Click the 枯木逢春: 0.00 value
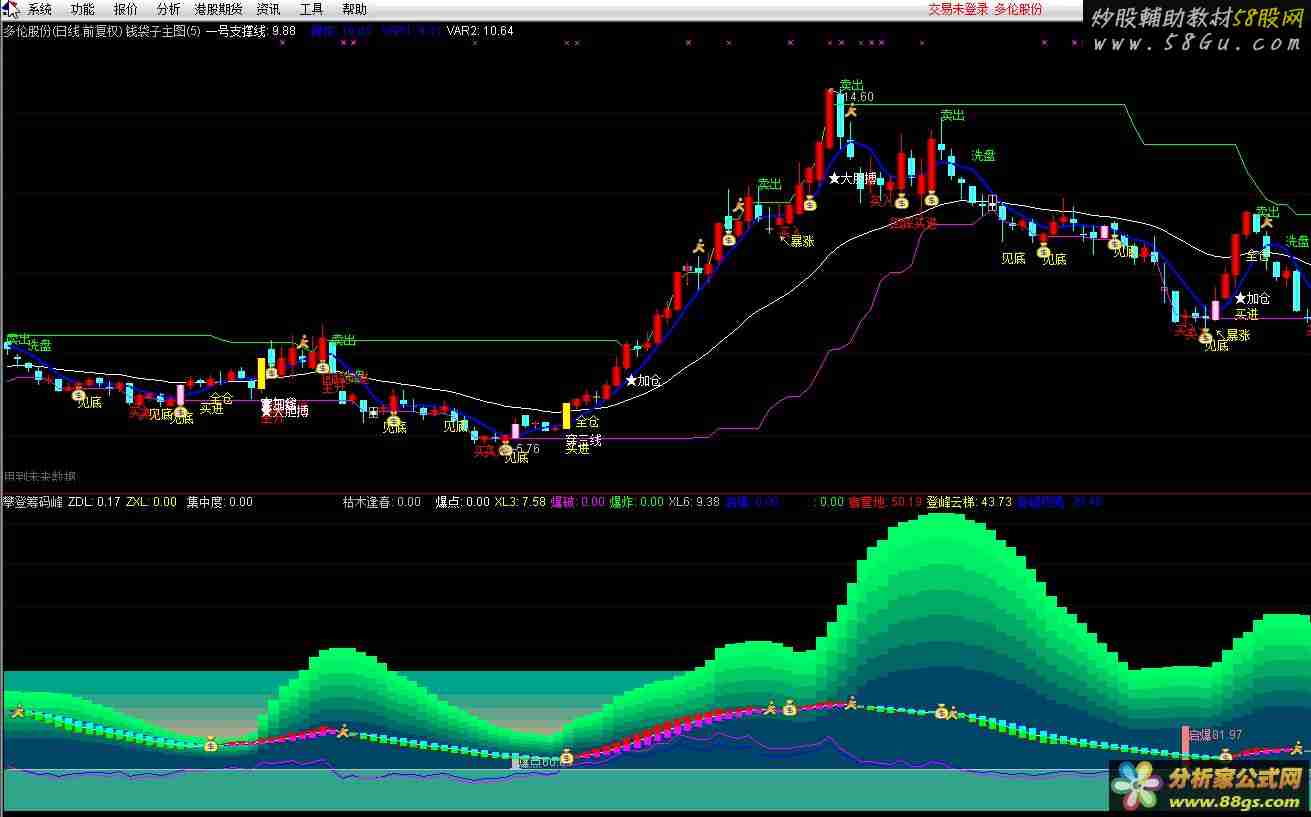This screenshot has width=1311, height=817. point(381,502)
